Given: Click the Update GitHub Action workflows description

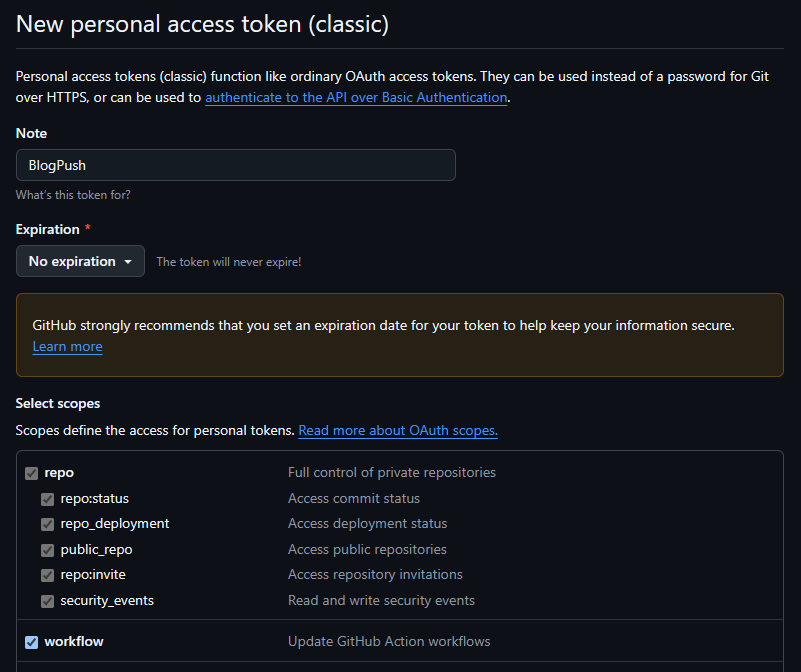Looking at the screenshot, I should pos(389,641).
